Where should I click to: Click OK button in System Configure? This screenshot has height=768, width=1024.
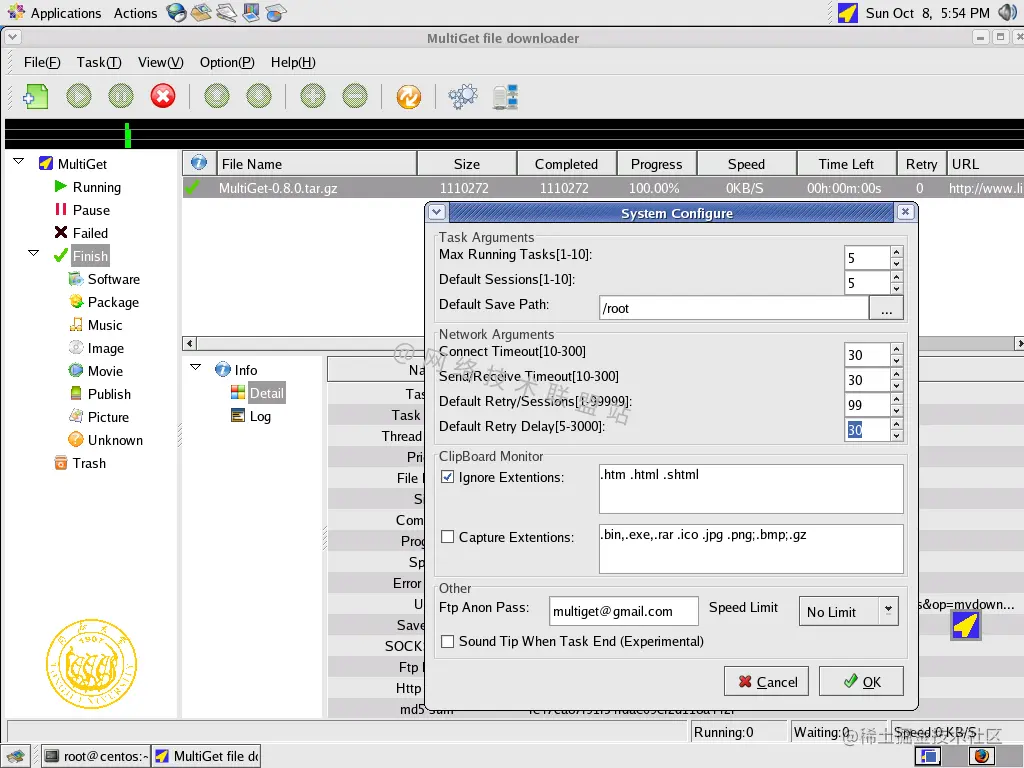861,681
